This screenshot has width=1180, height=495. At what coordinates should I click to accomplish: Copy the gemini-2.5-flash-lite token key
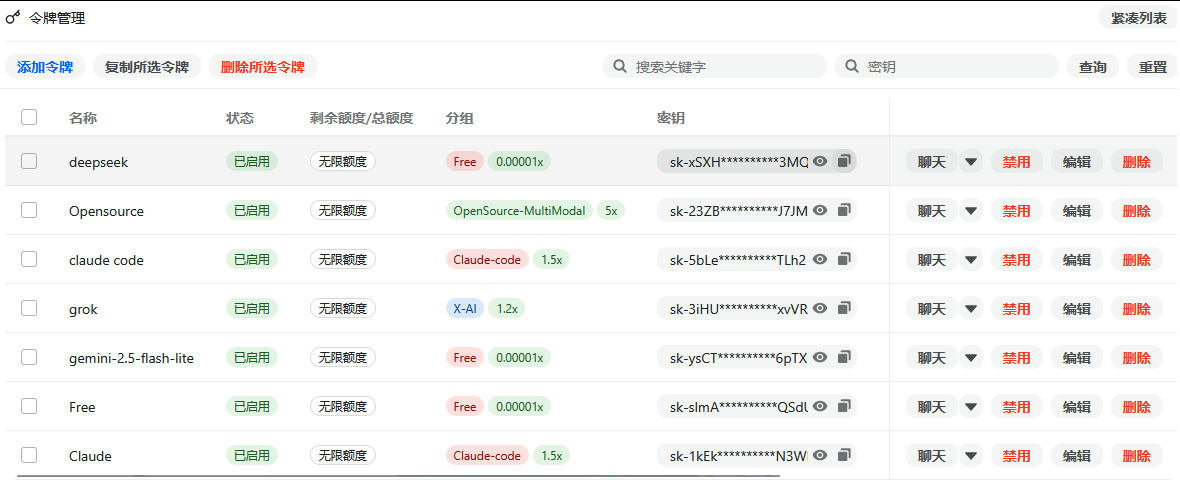coord(844,357)
